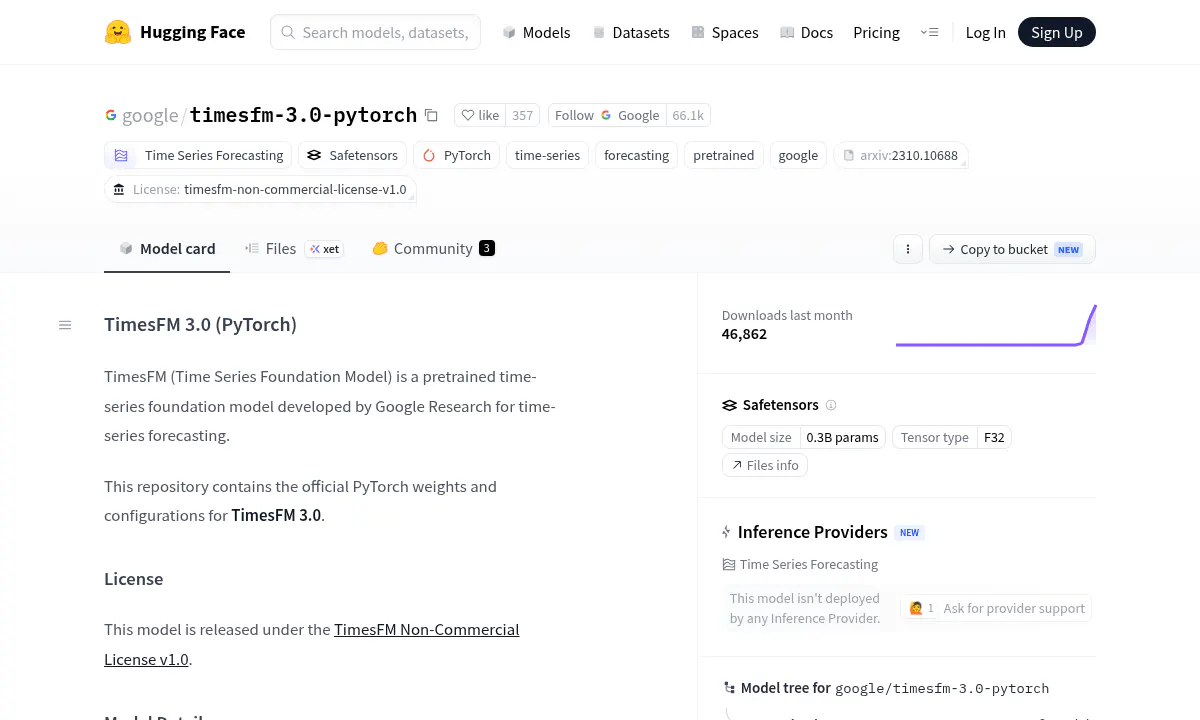Click the Community count badge 3
1200x720 pixels.
coord(487,248)
